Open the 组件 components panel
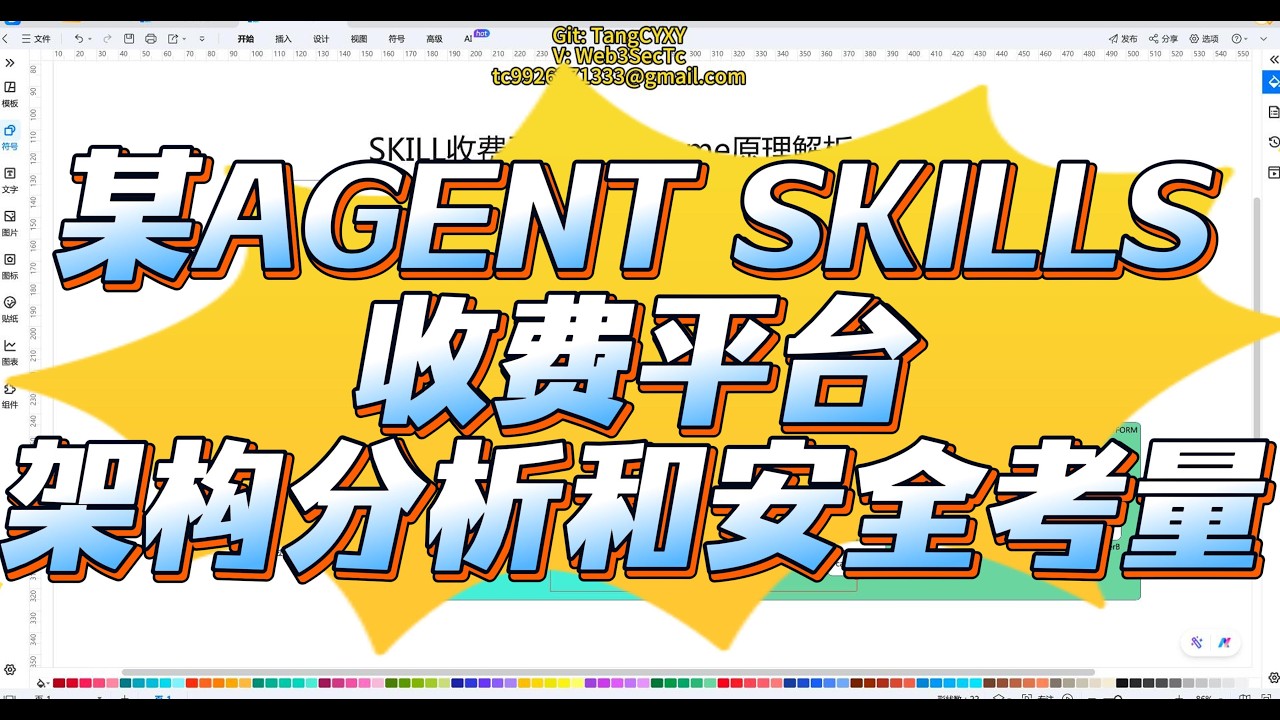This screenshot has width=1280, height=720. (x=10, y=395)
